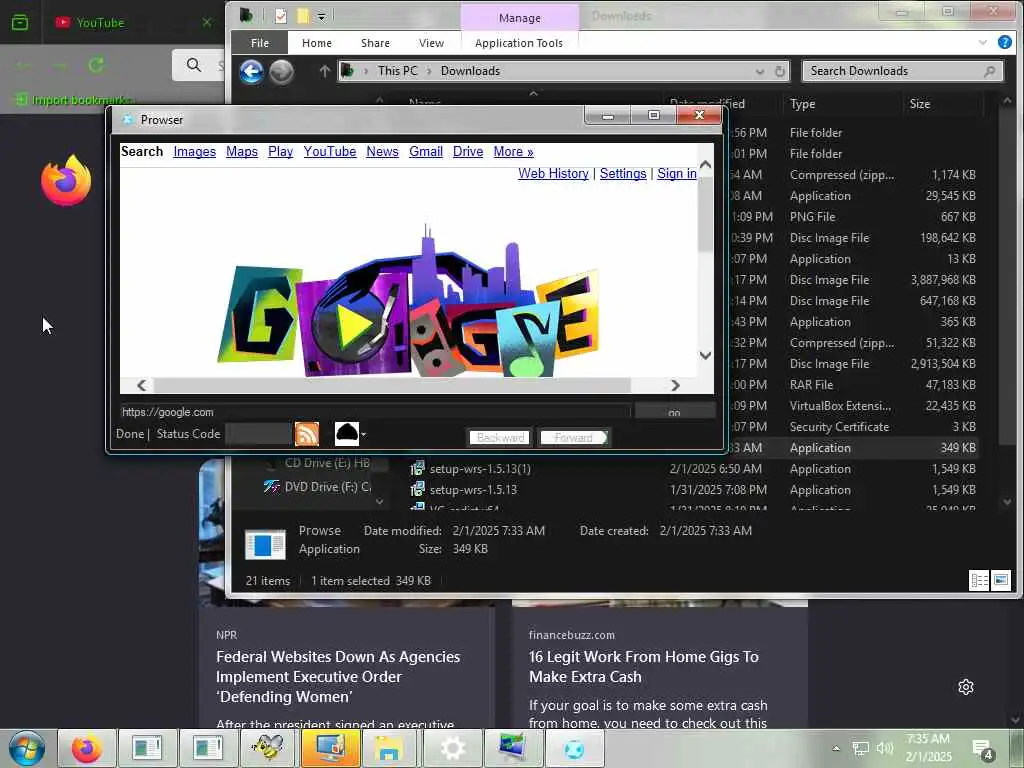
Task: Select the setup-wrs-1.5.13(1) file
Action: [480, 469]
